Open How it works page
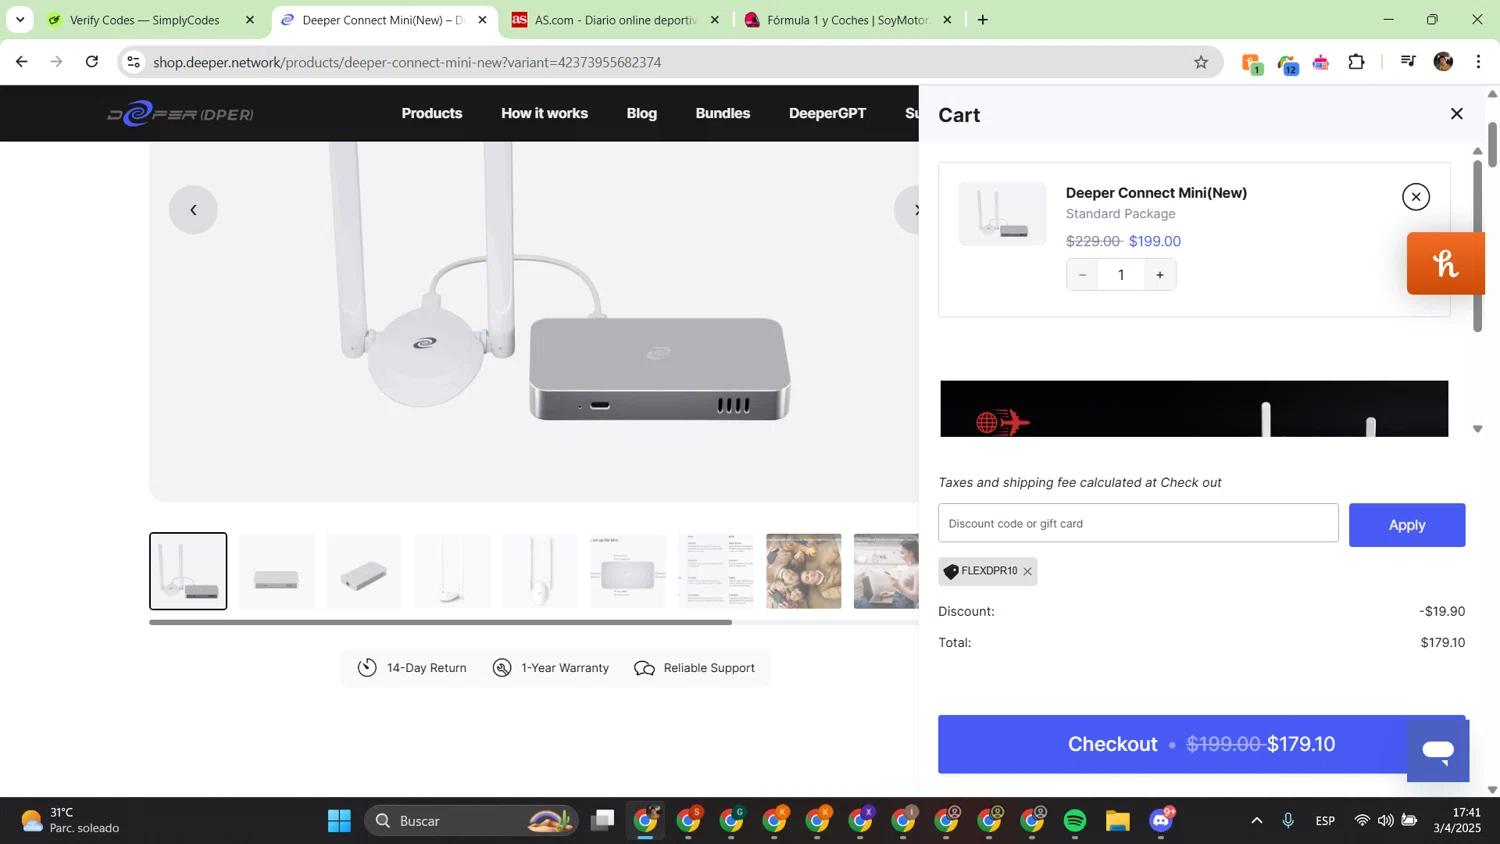The width and height of the screenshot is (1500, 844). [x=544, y=113]
